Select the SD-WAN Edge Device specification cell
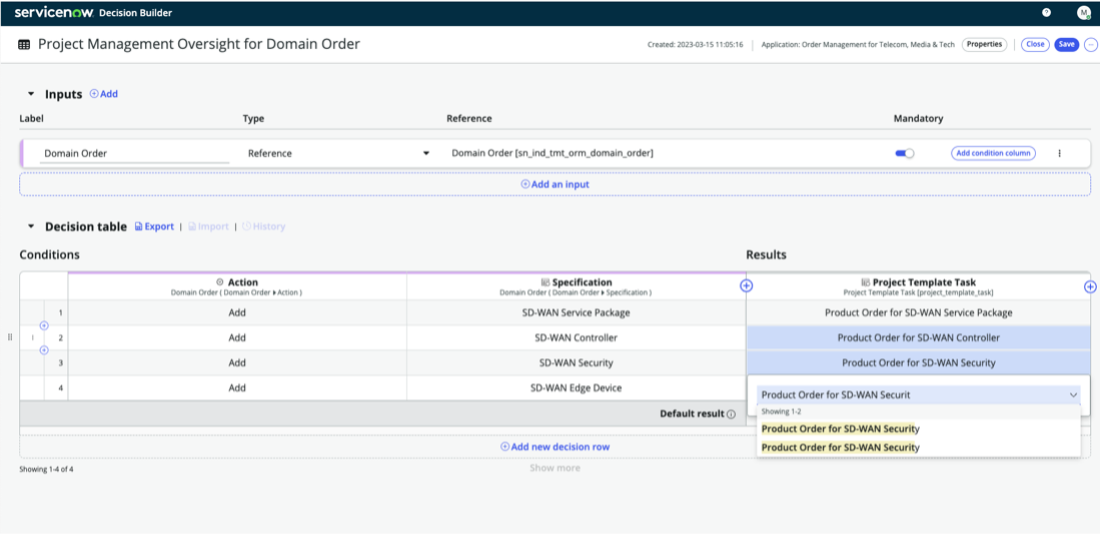 point(575,388)
